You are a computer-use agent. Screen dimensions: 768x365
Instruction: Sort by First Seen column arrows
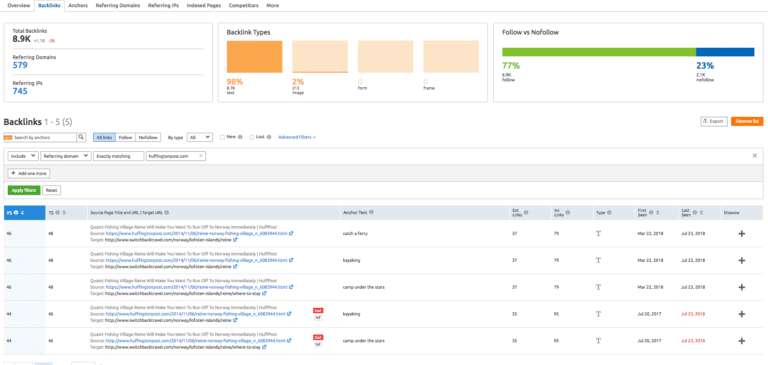click(x=657, y=213)
